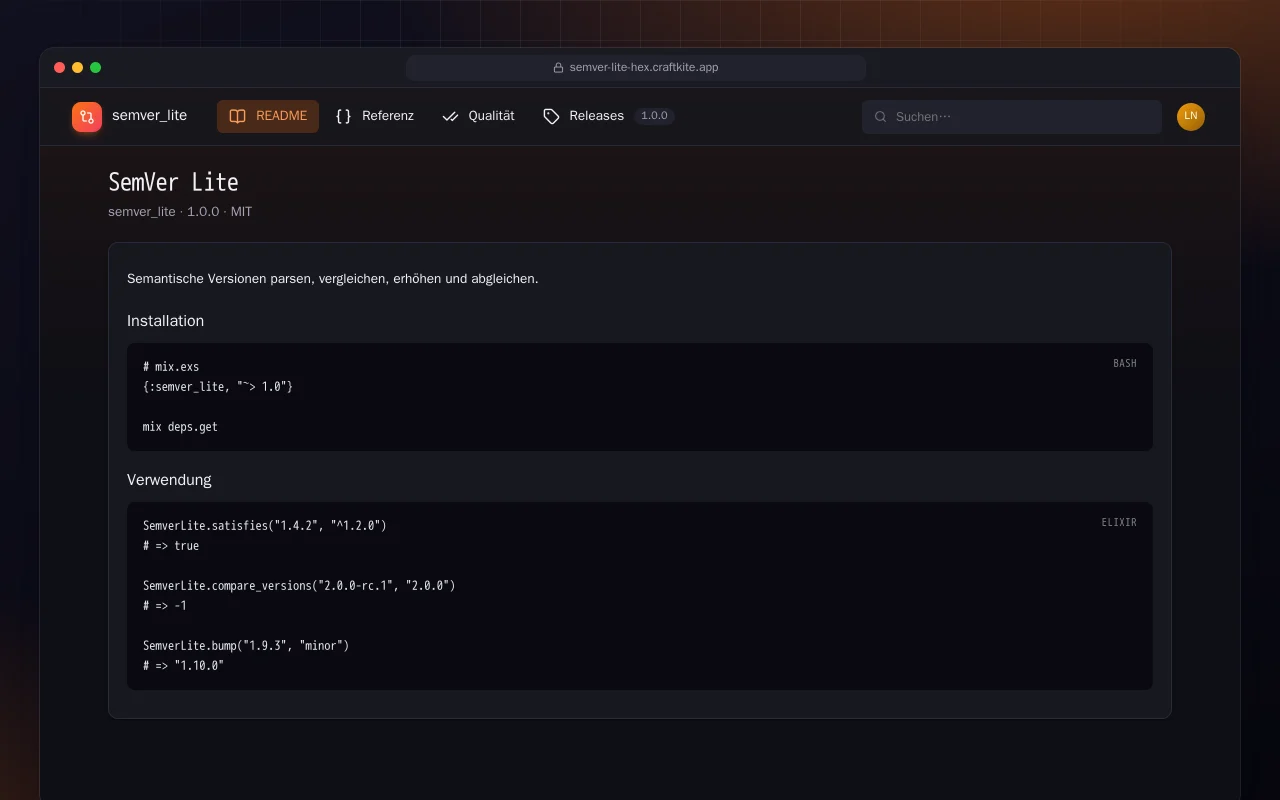Viewport: 1280px width, 800px height.
Task: Click the Referenz curly braces icon
Action: click(344, 116)
